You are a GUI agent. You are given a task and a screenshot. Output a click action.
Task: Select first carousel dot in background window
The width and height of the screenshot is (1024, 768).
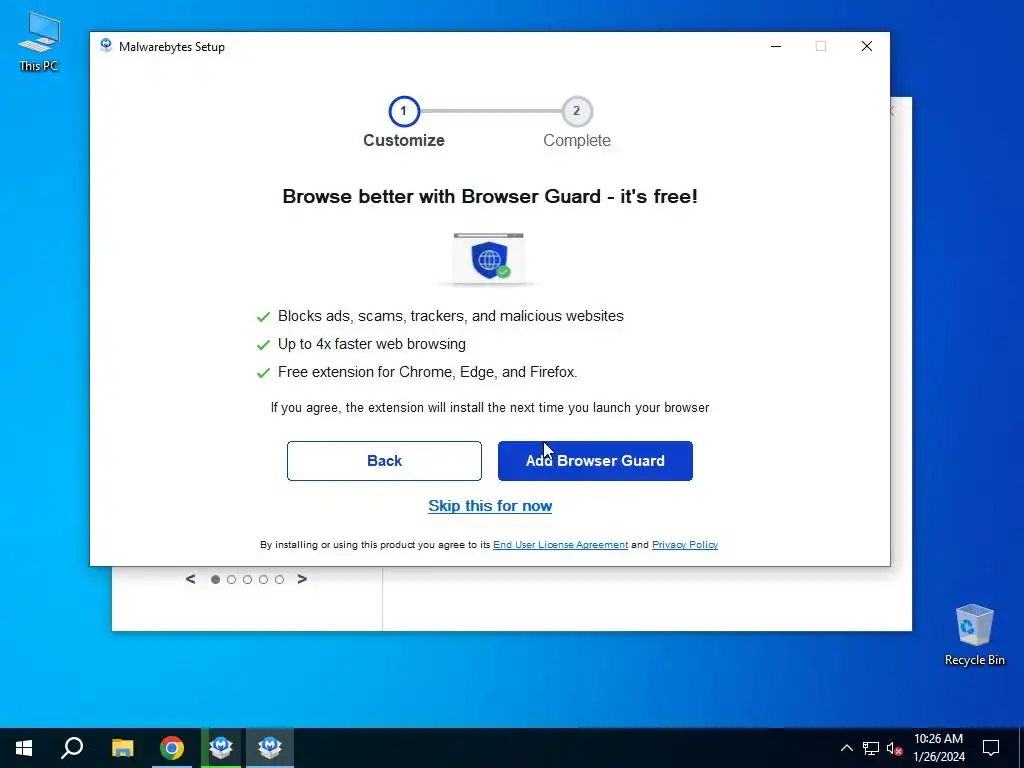(x=216, y=580)
